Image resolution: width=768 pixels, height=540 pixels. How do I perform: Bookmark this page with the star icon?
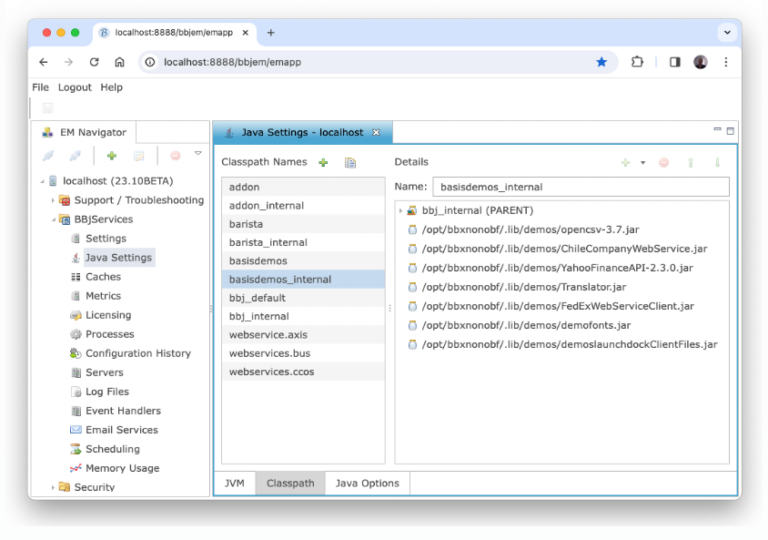(x=601, y=62)
